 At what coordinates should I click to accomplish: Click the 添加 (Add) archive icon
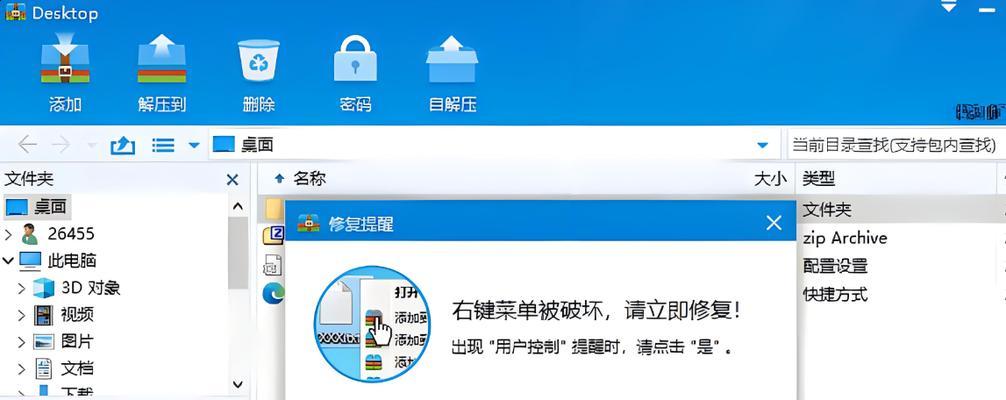tap(65, 58)
